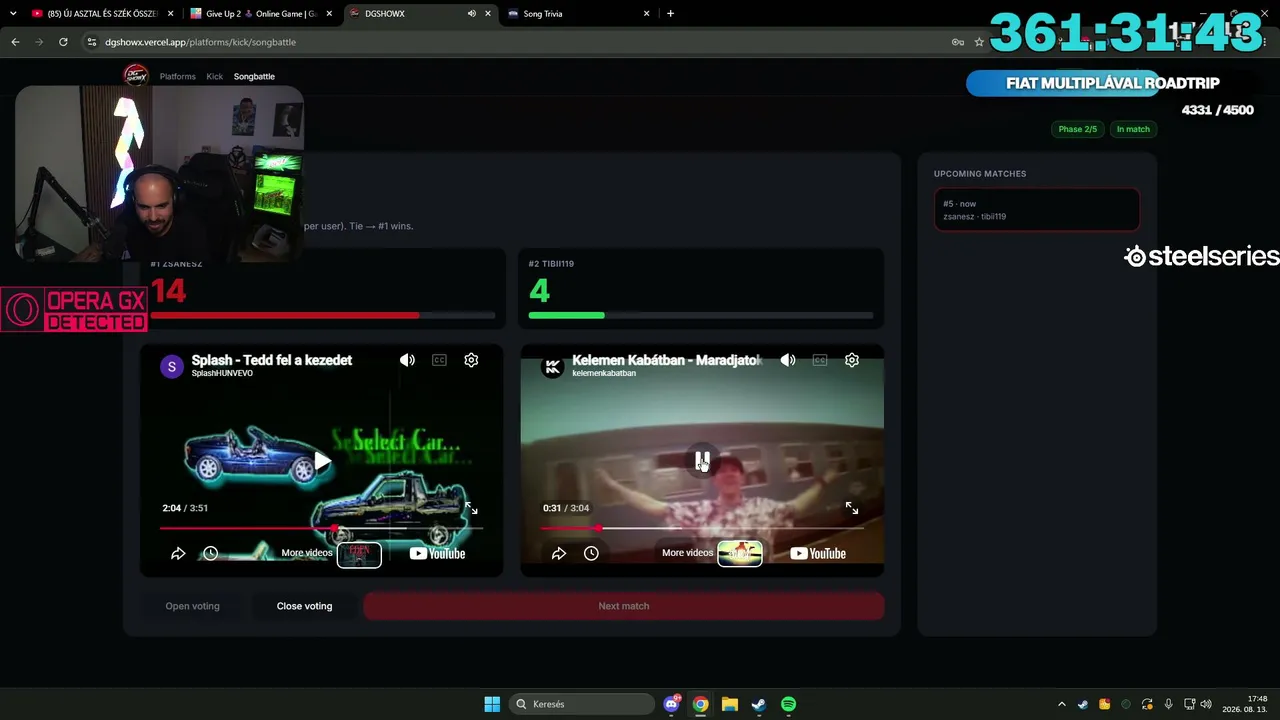Enter fullscreen on Splash video
The height and width of the screenshot is (720, 1280).
[x=471, y=508]
